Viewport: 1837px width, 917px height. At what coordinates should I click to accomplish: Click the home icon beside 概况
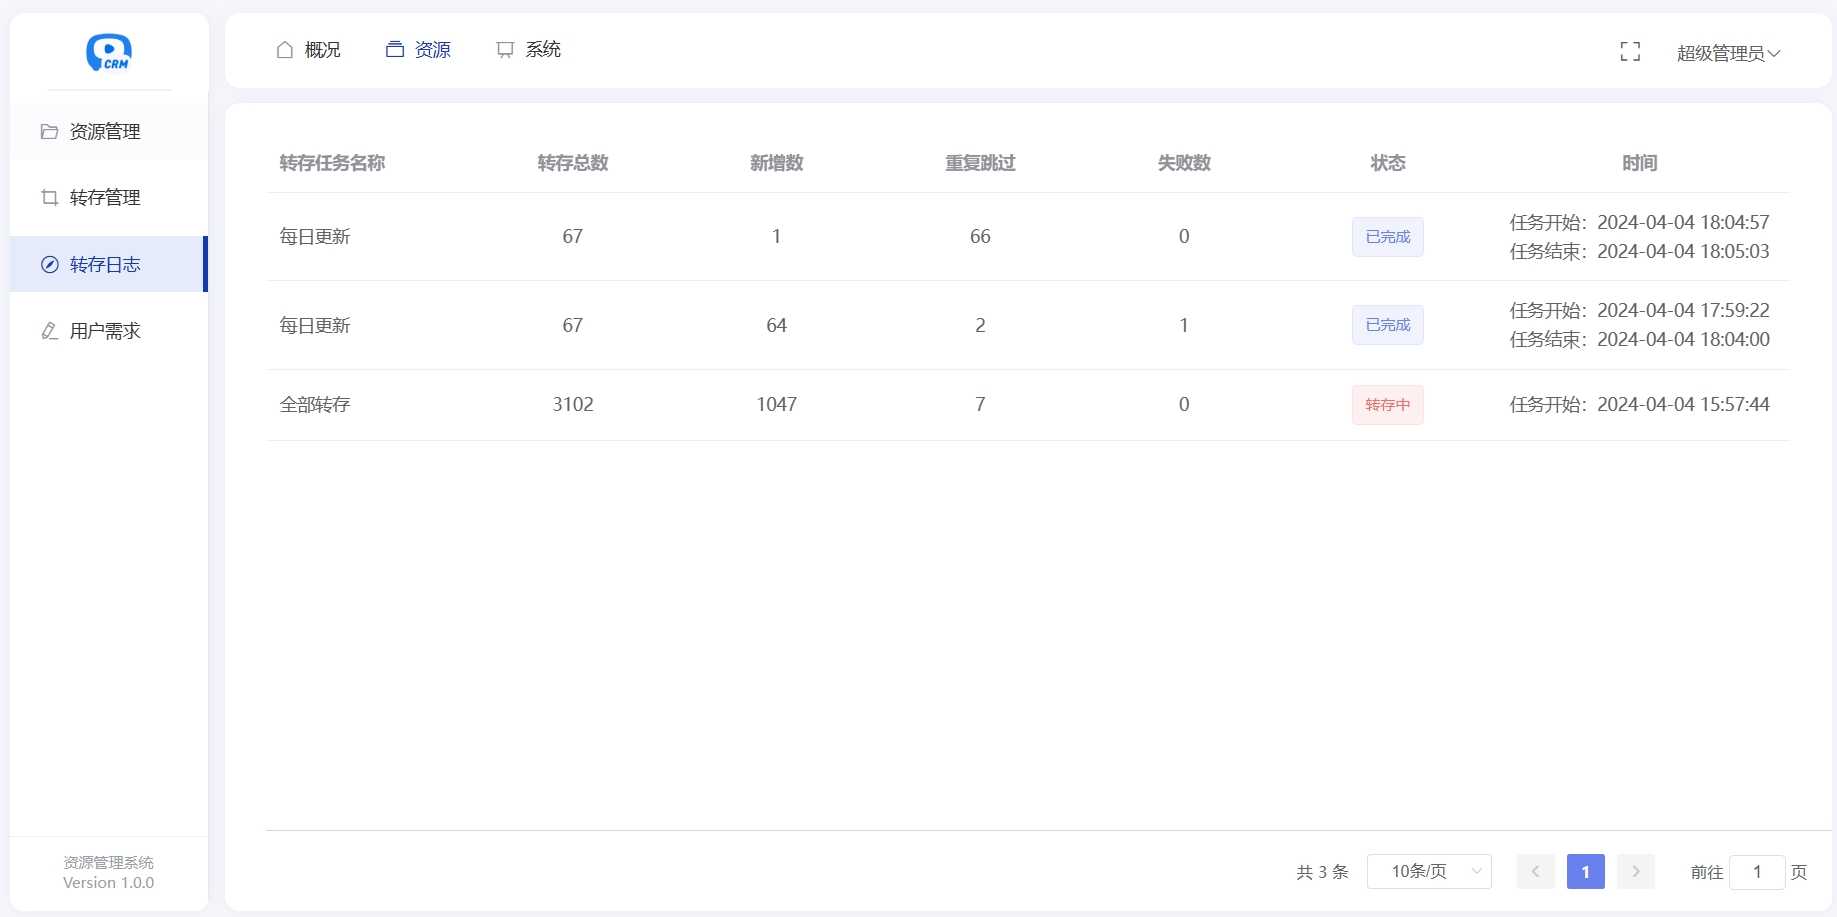pyautogui.click(x=285, y=50)
